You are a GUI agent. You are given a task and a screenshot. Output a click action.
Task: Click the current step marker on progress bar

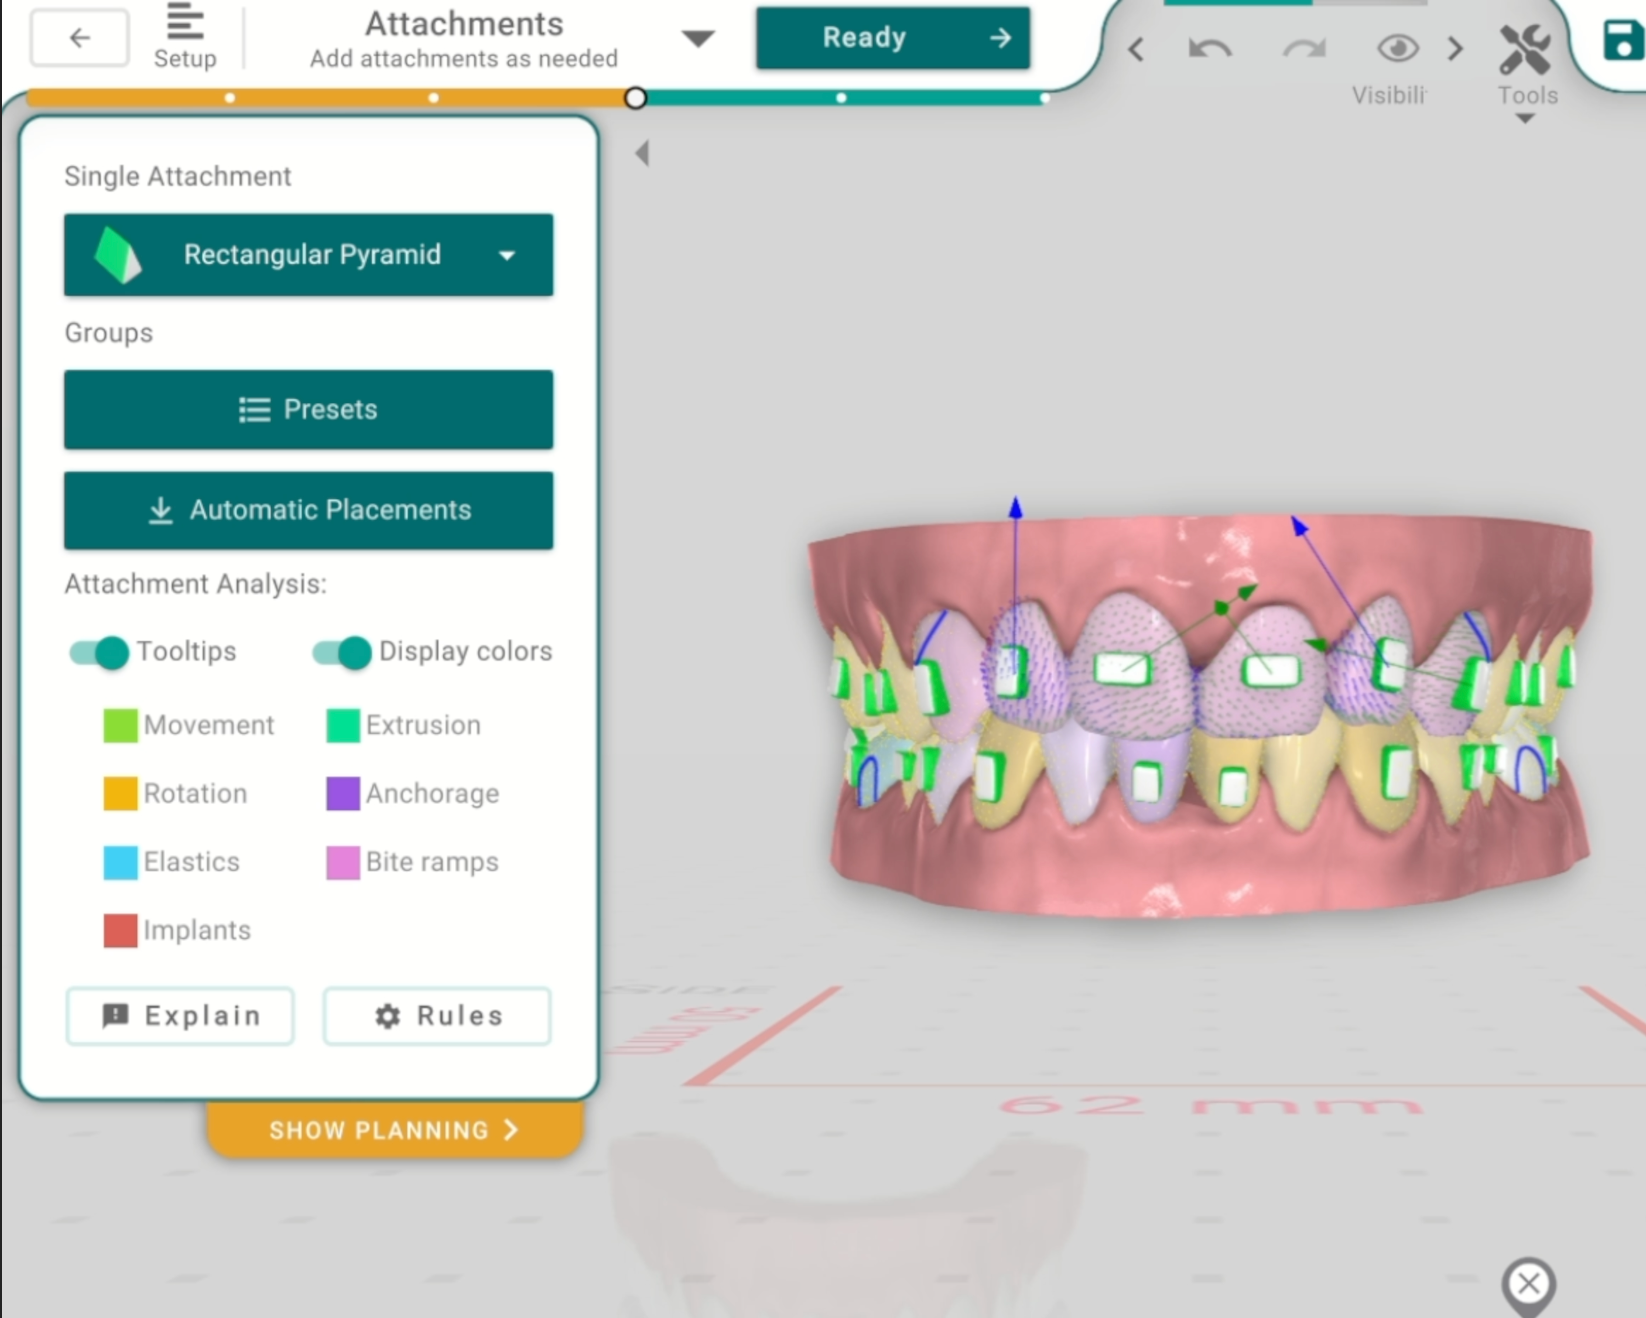(x=635, y=98)
